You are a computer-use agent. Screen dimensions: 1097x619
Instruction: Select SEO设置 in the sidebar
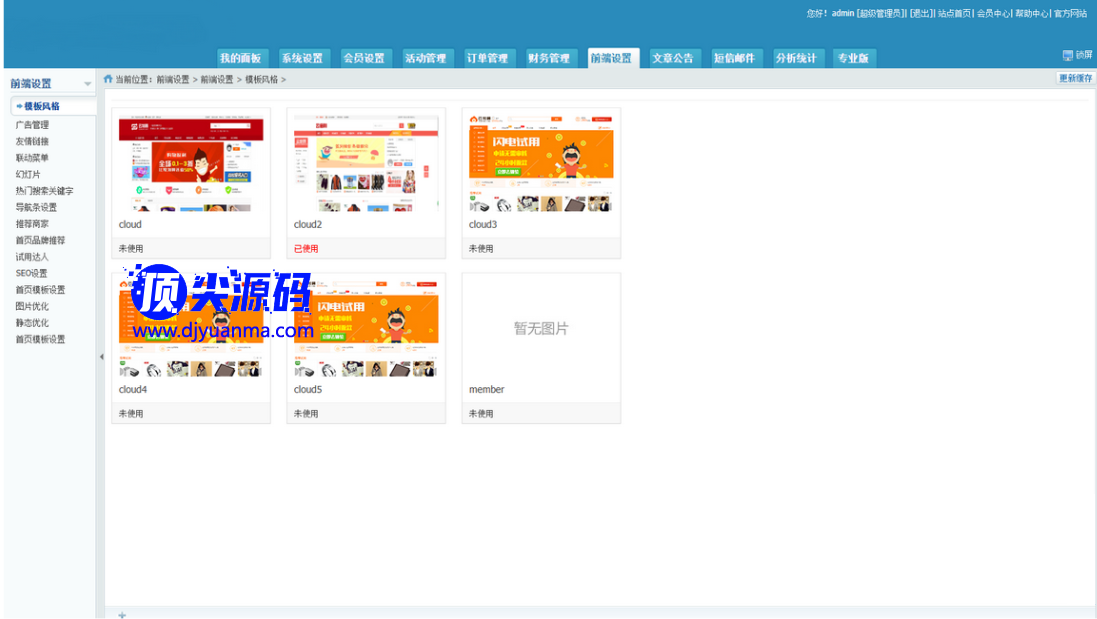(x=31, y=273)
